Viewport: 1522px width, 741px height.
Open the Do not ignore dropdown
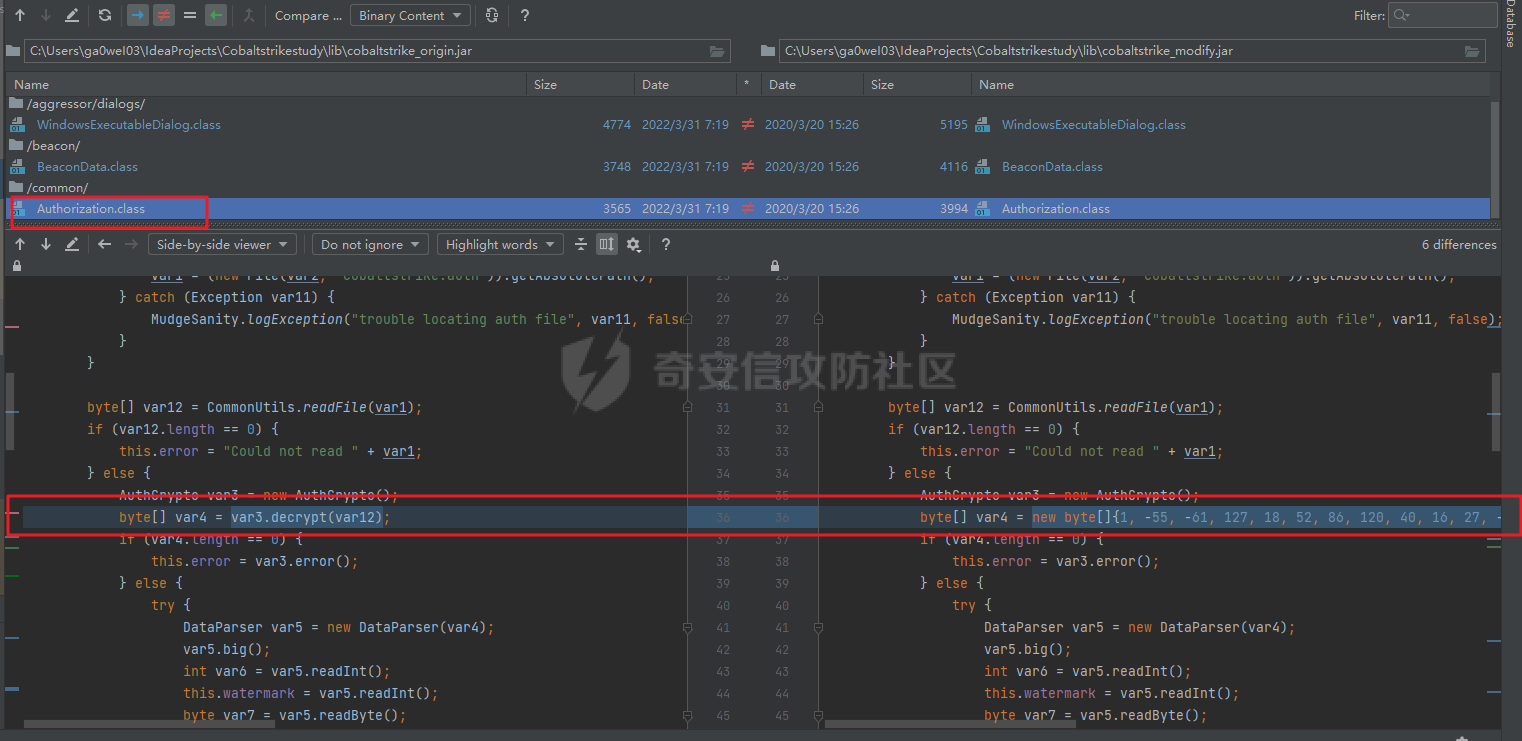[370, 244]
